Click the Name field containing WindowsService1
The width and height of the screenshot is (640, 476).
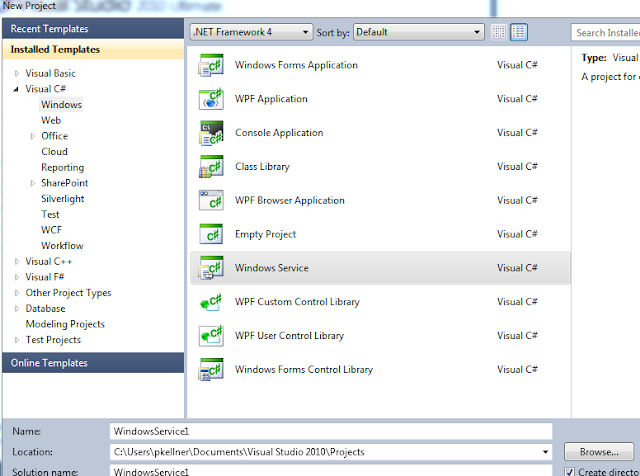tap(331, 431)
